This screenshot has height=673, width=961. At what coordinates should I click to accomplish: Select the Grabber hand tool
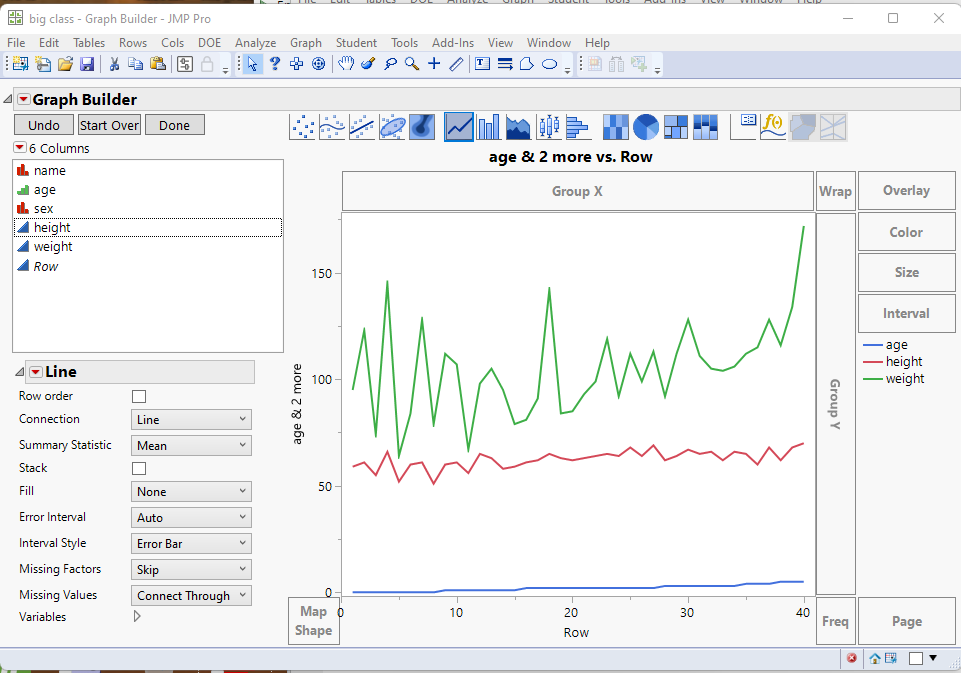coord(346,64)
